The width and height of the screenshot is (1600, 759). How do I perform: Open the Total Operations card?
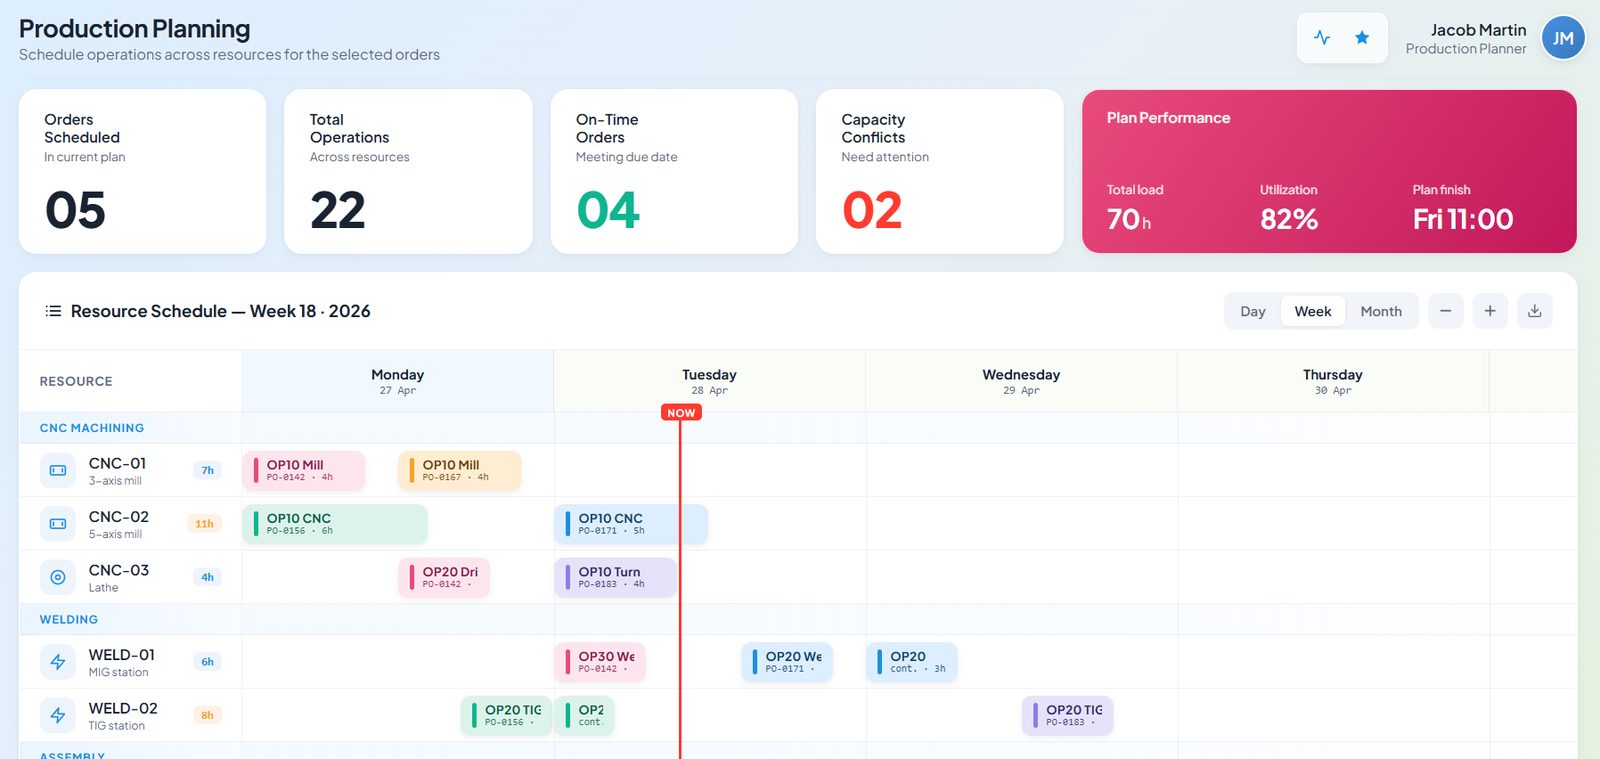408,172
